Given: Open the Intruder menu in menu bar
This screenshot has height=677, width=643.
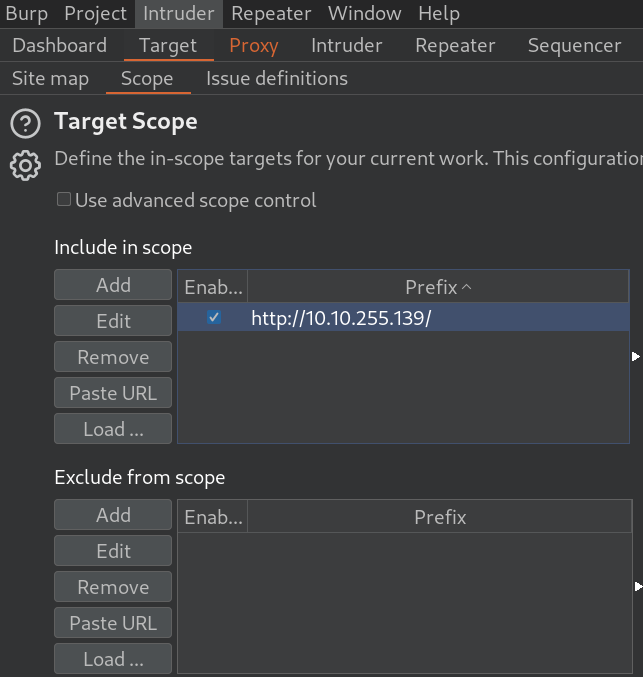Looking at the screenshot, I should click(179, 14).
